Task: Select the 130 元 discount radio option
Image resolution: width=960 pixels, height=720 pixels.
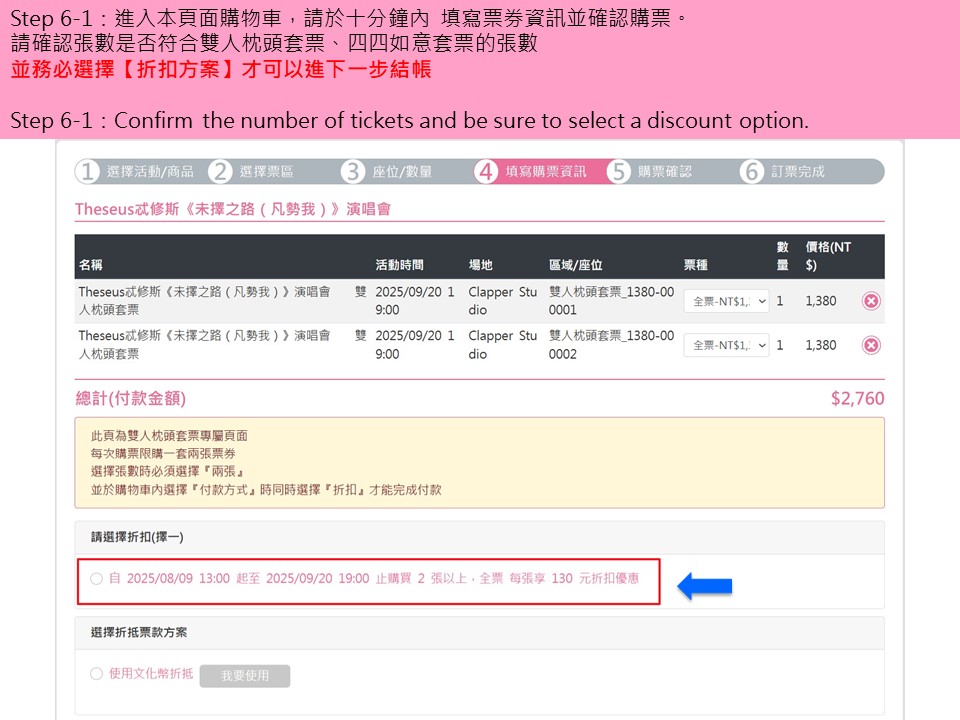Action: coord(96,579)
